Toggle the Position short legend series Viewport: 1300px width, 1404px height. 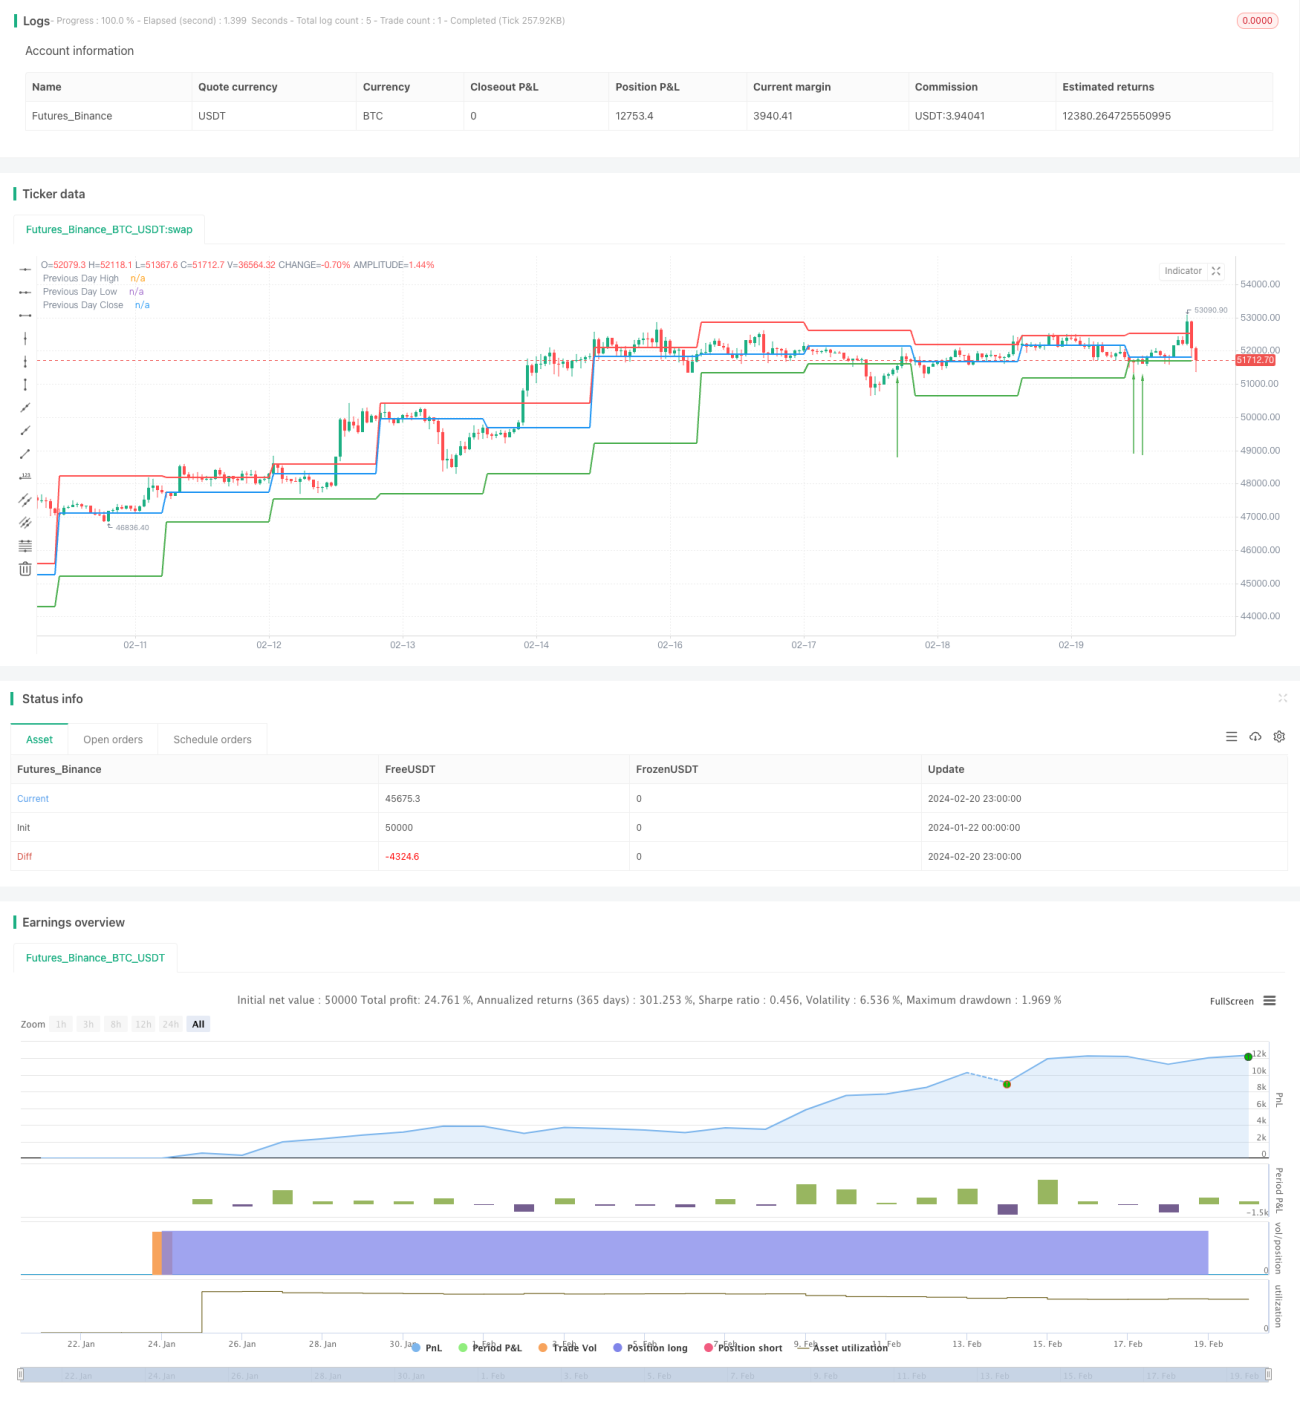[743, 1348]
